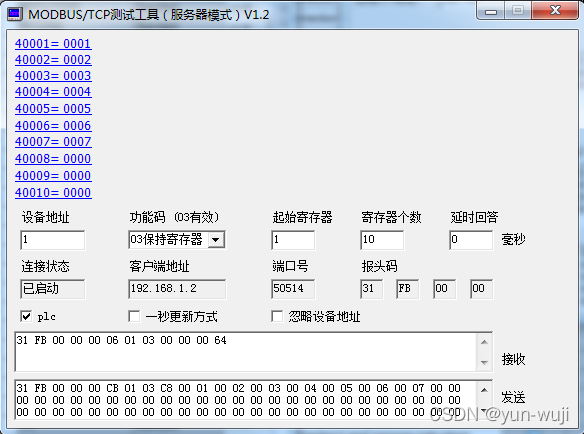Open register link 40001= 0001
584x434 pixels.
click(53, 44)
